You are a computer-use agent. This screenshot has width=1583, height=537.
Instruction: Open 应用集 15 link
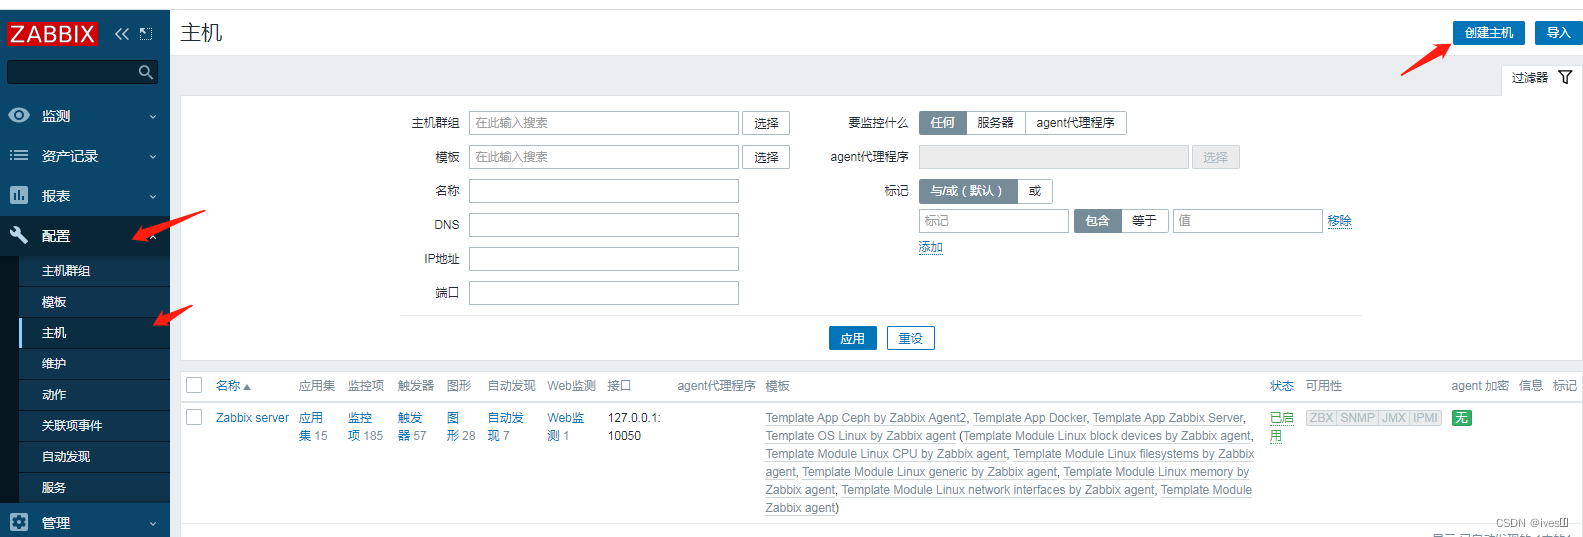[x=312, y=427]
